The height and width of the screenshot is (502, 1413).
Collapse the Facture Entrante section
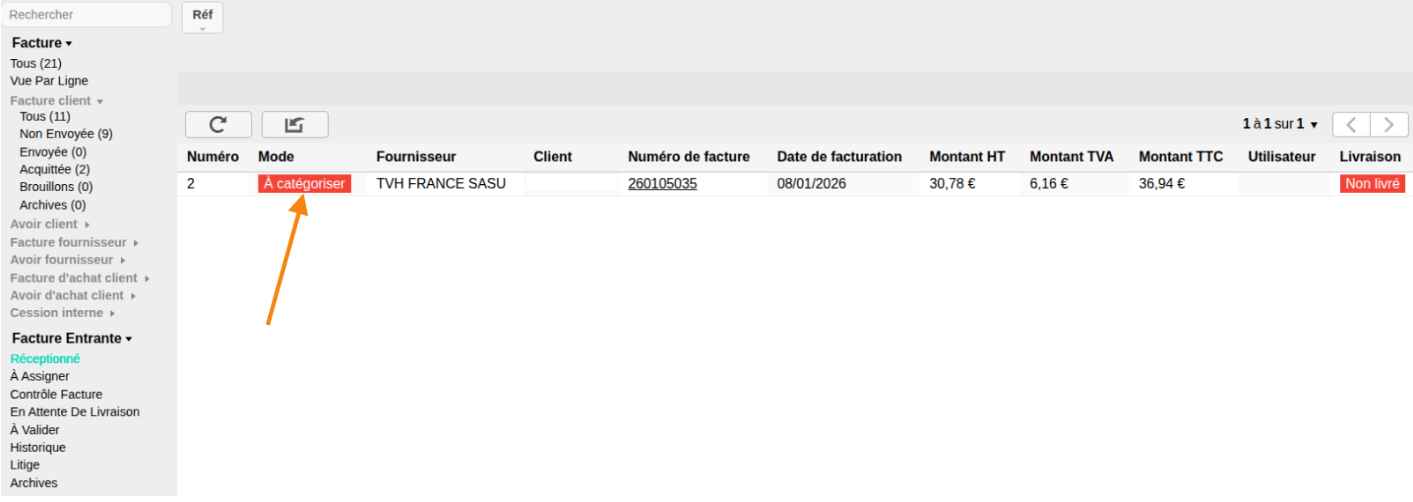(x=72, y=339)
